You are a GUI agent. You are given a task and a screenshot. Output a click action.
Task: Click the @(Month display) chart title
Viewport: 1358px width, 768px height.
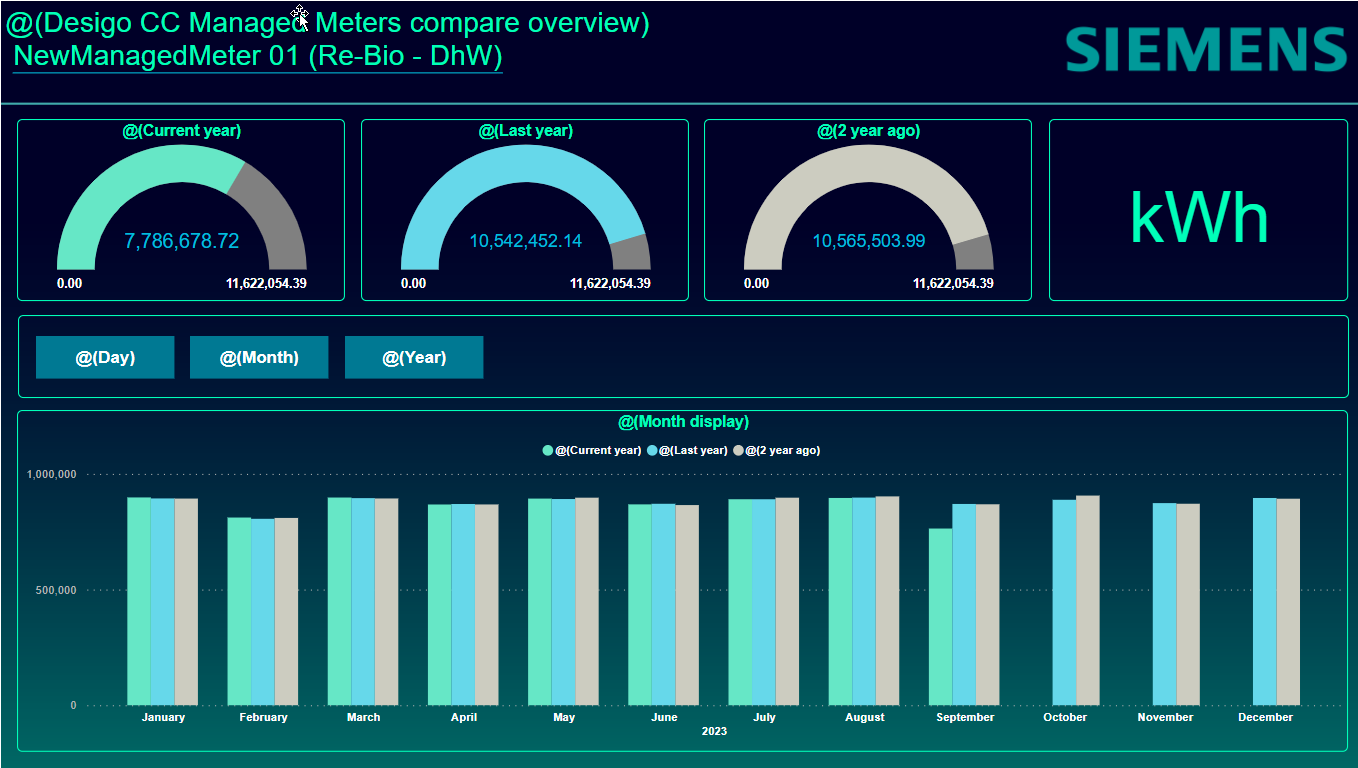(x=683, y=422)
